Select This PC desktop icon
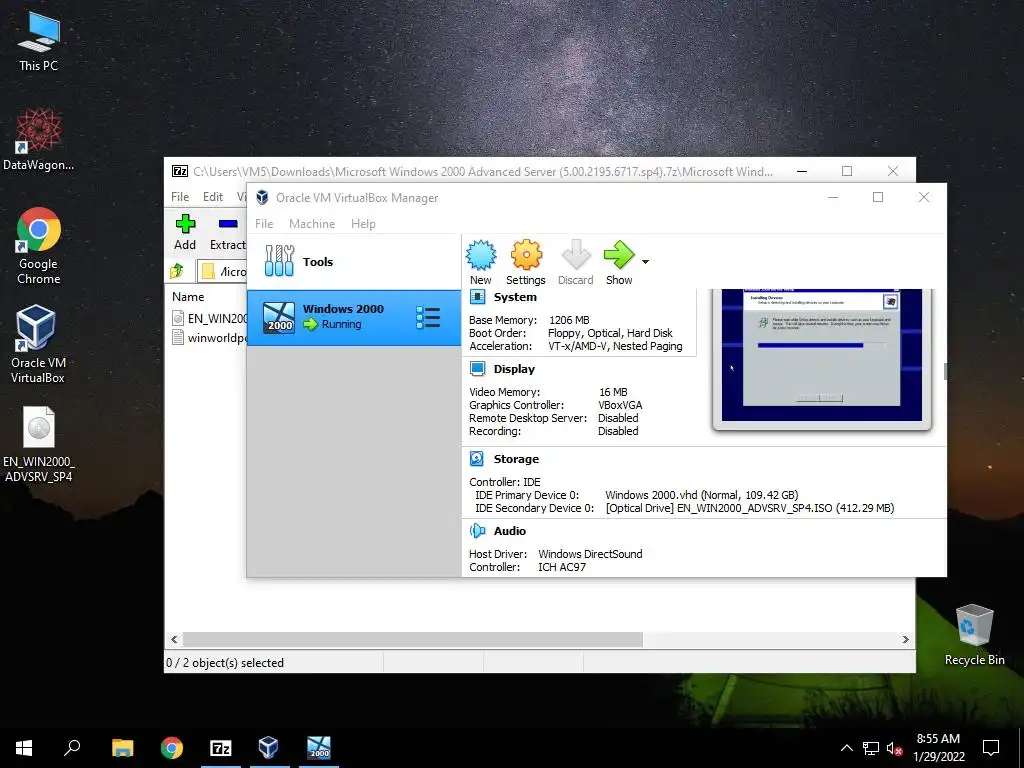The image size is (1024, 768). click(38, 41)
